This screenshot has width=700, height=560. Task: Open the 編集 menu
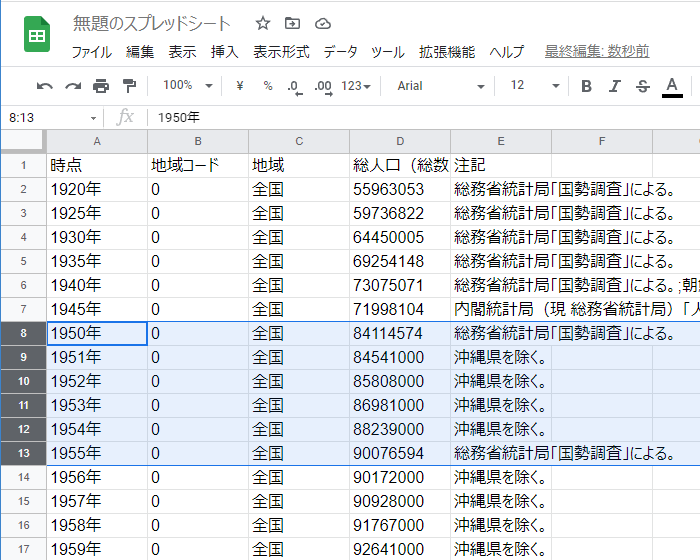click(x=140, y=52)
